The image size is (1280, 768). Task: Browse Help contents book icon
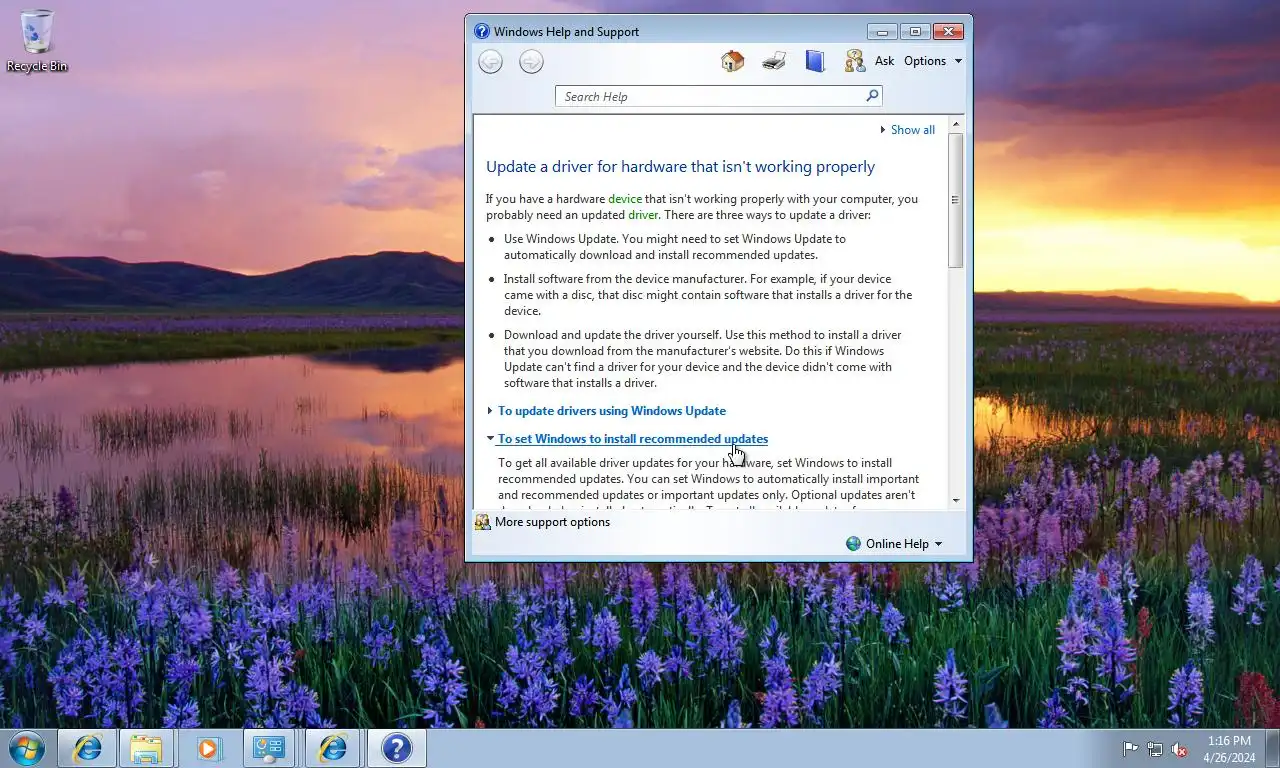pyautogui.click(x=815, y=61)
